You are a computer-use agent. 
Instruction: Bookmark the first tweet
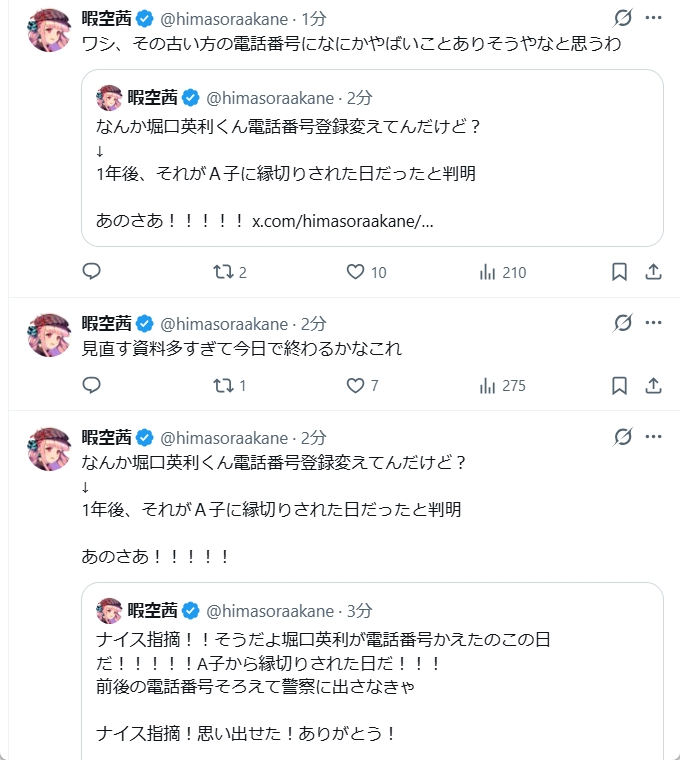click(x=619, y=272)
